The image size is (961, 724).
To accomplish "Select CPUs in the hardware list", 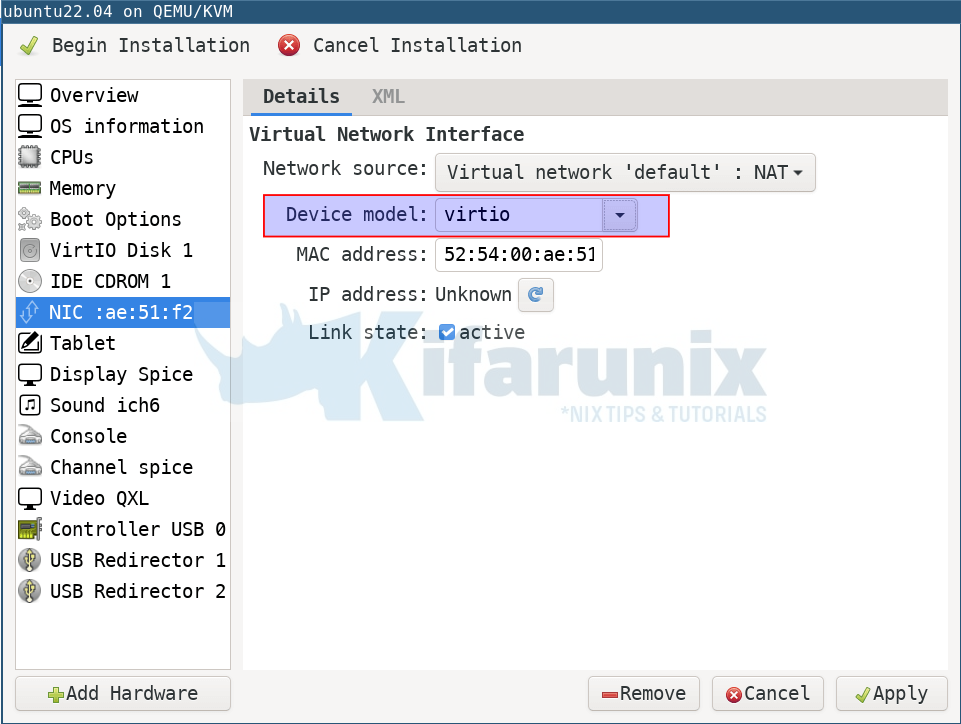I will (x=123, y=157).
